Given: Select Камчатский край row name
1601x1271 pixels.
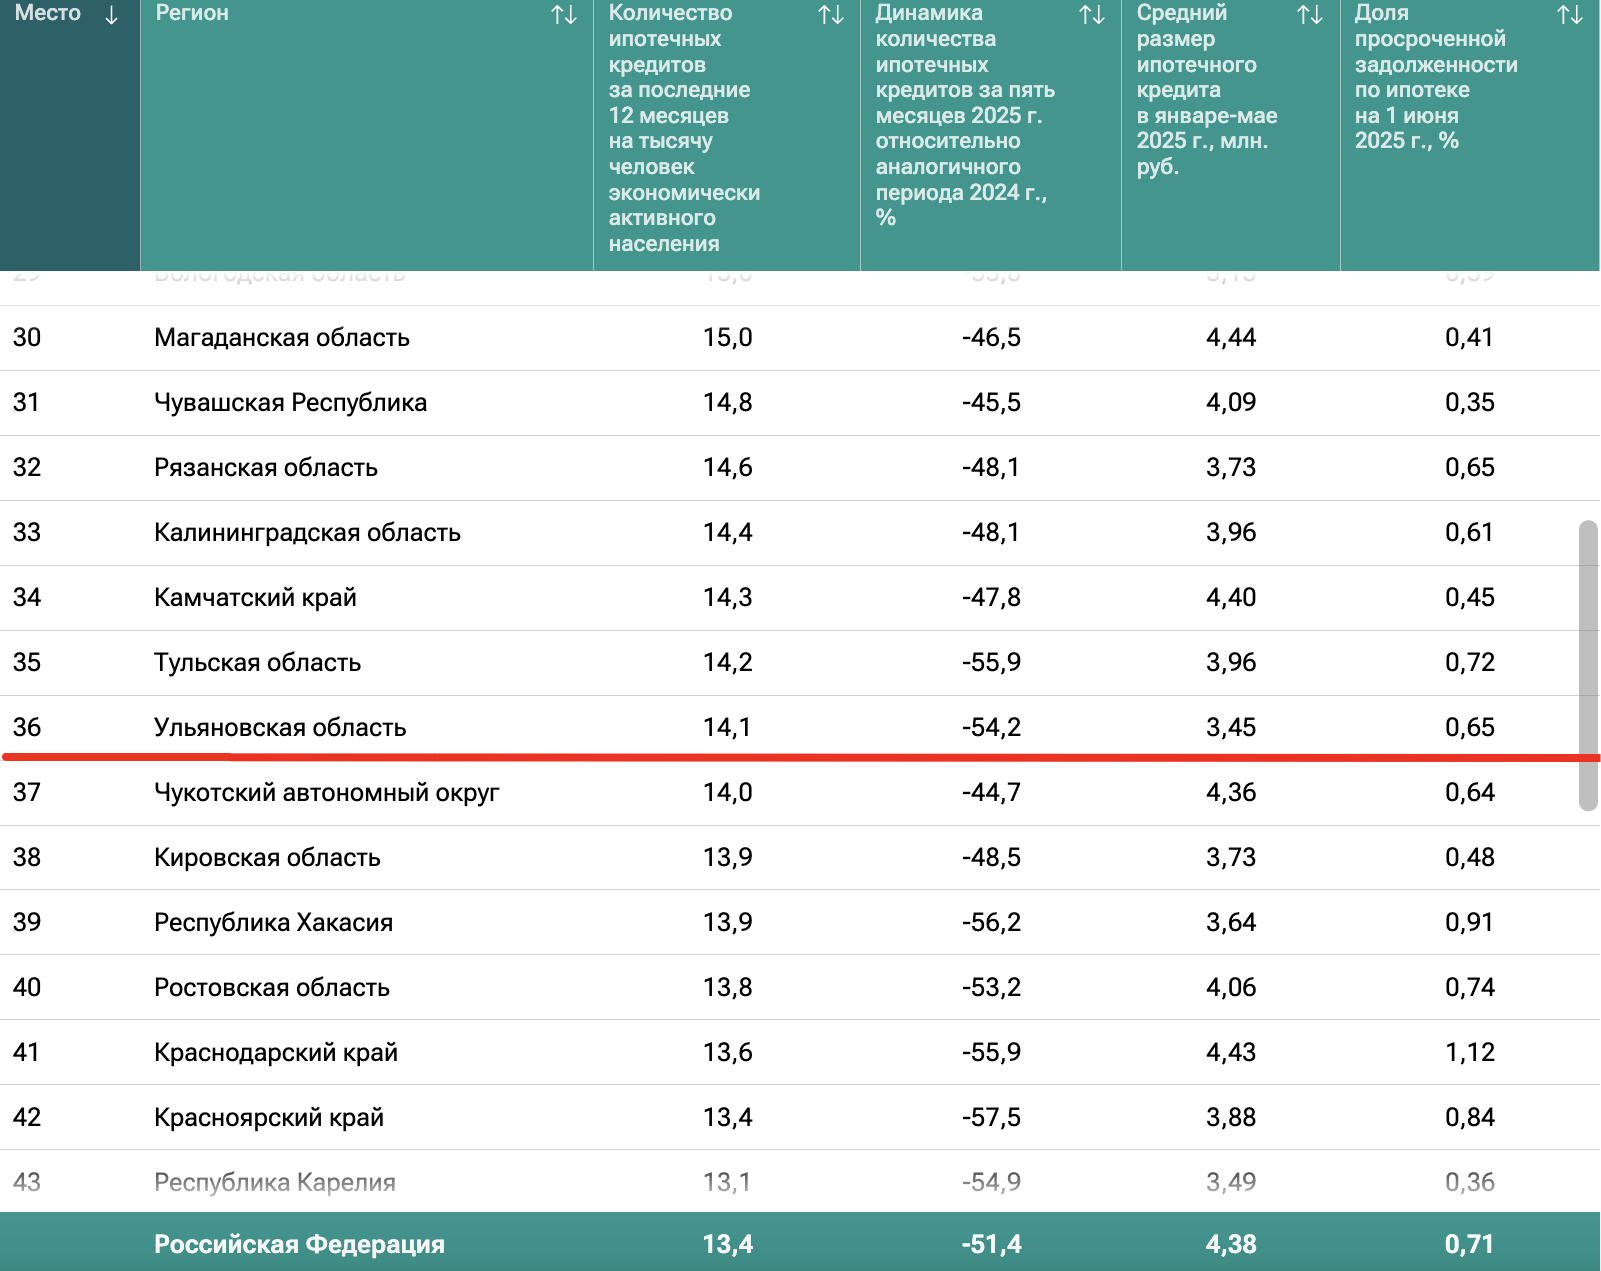Looking at the screenshot, I should 255,598.
